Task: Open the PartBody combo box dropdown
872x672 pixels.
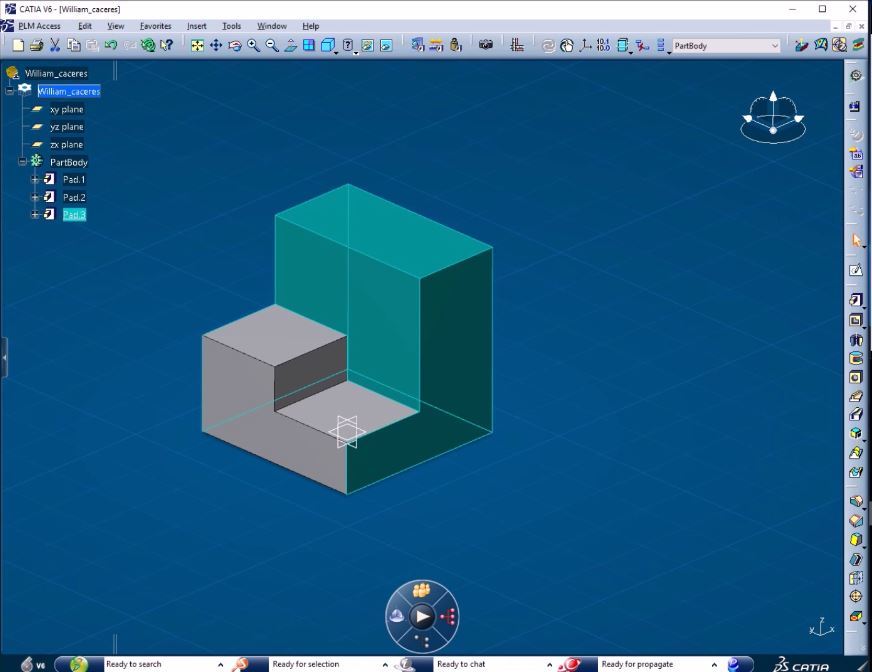Action: [774, 46]
